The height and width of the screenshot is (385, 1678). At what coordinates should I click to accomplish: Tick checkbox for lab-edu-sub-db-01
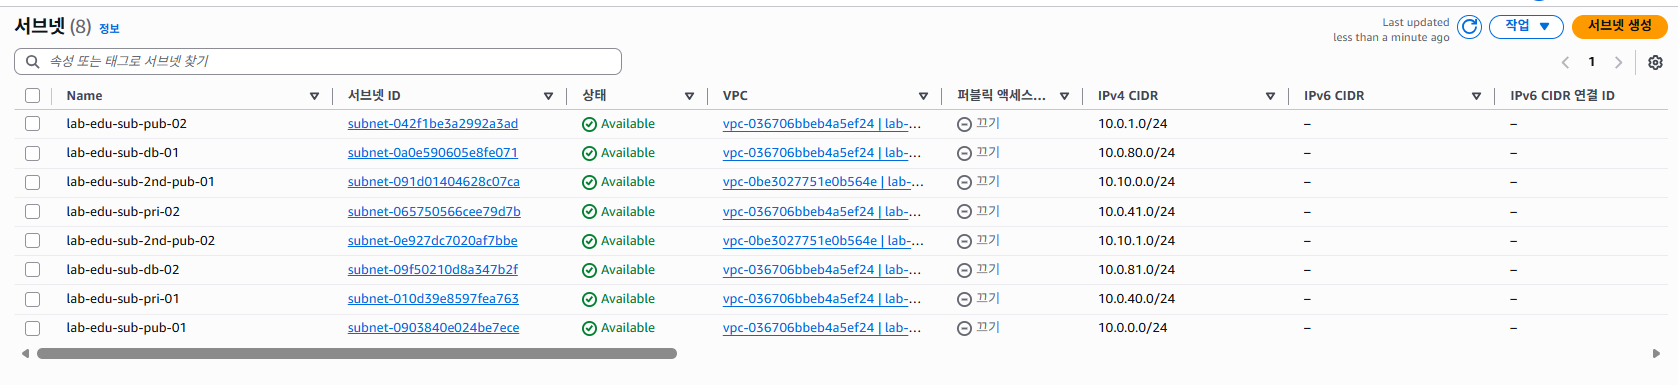pyautogui.click(x=32, y=153)
